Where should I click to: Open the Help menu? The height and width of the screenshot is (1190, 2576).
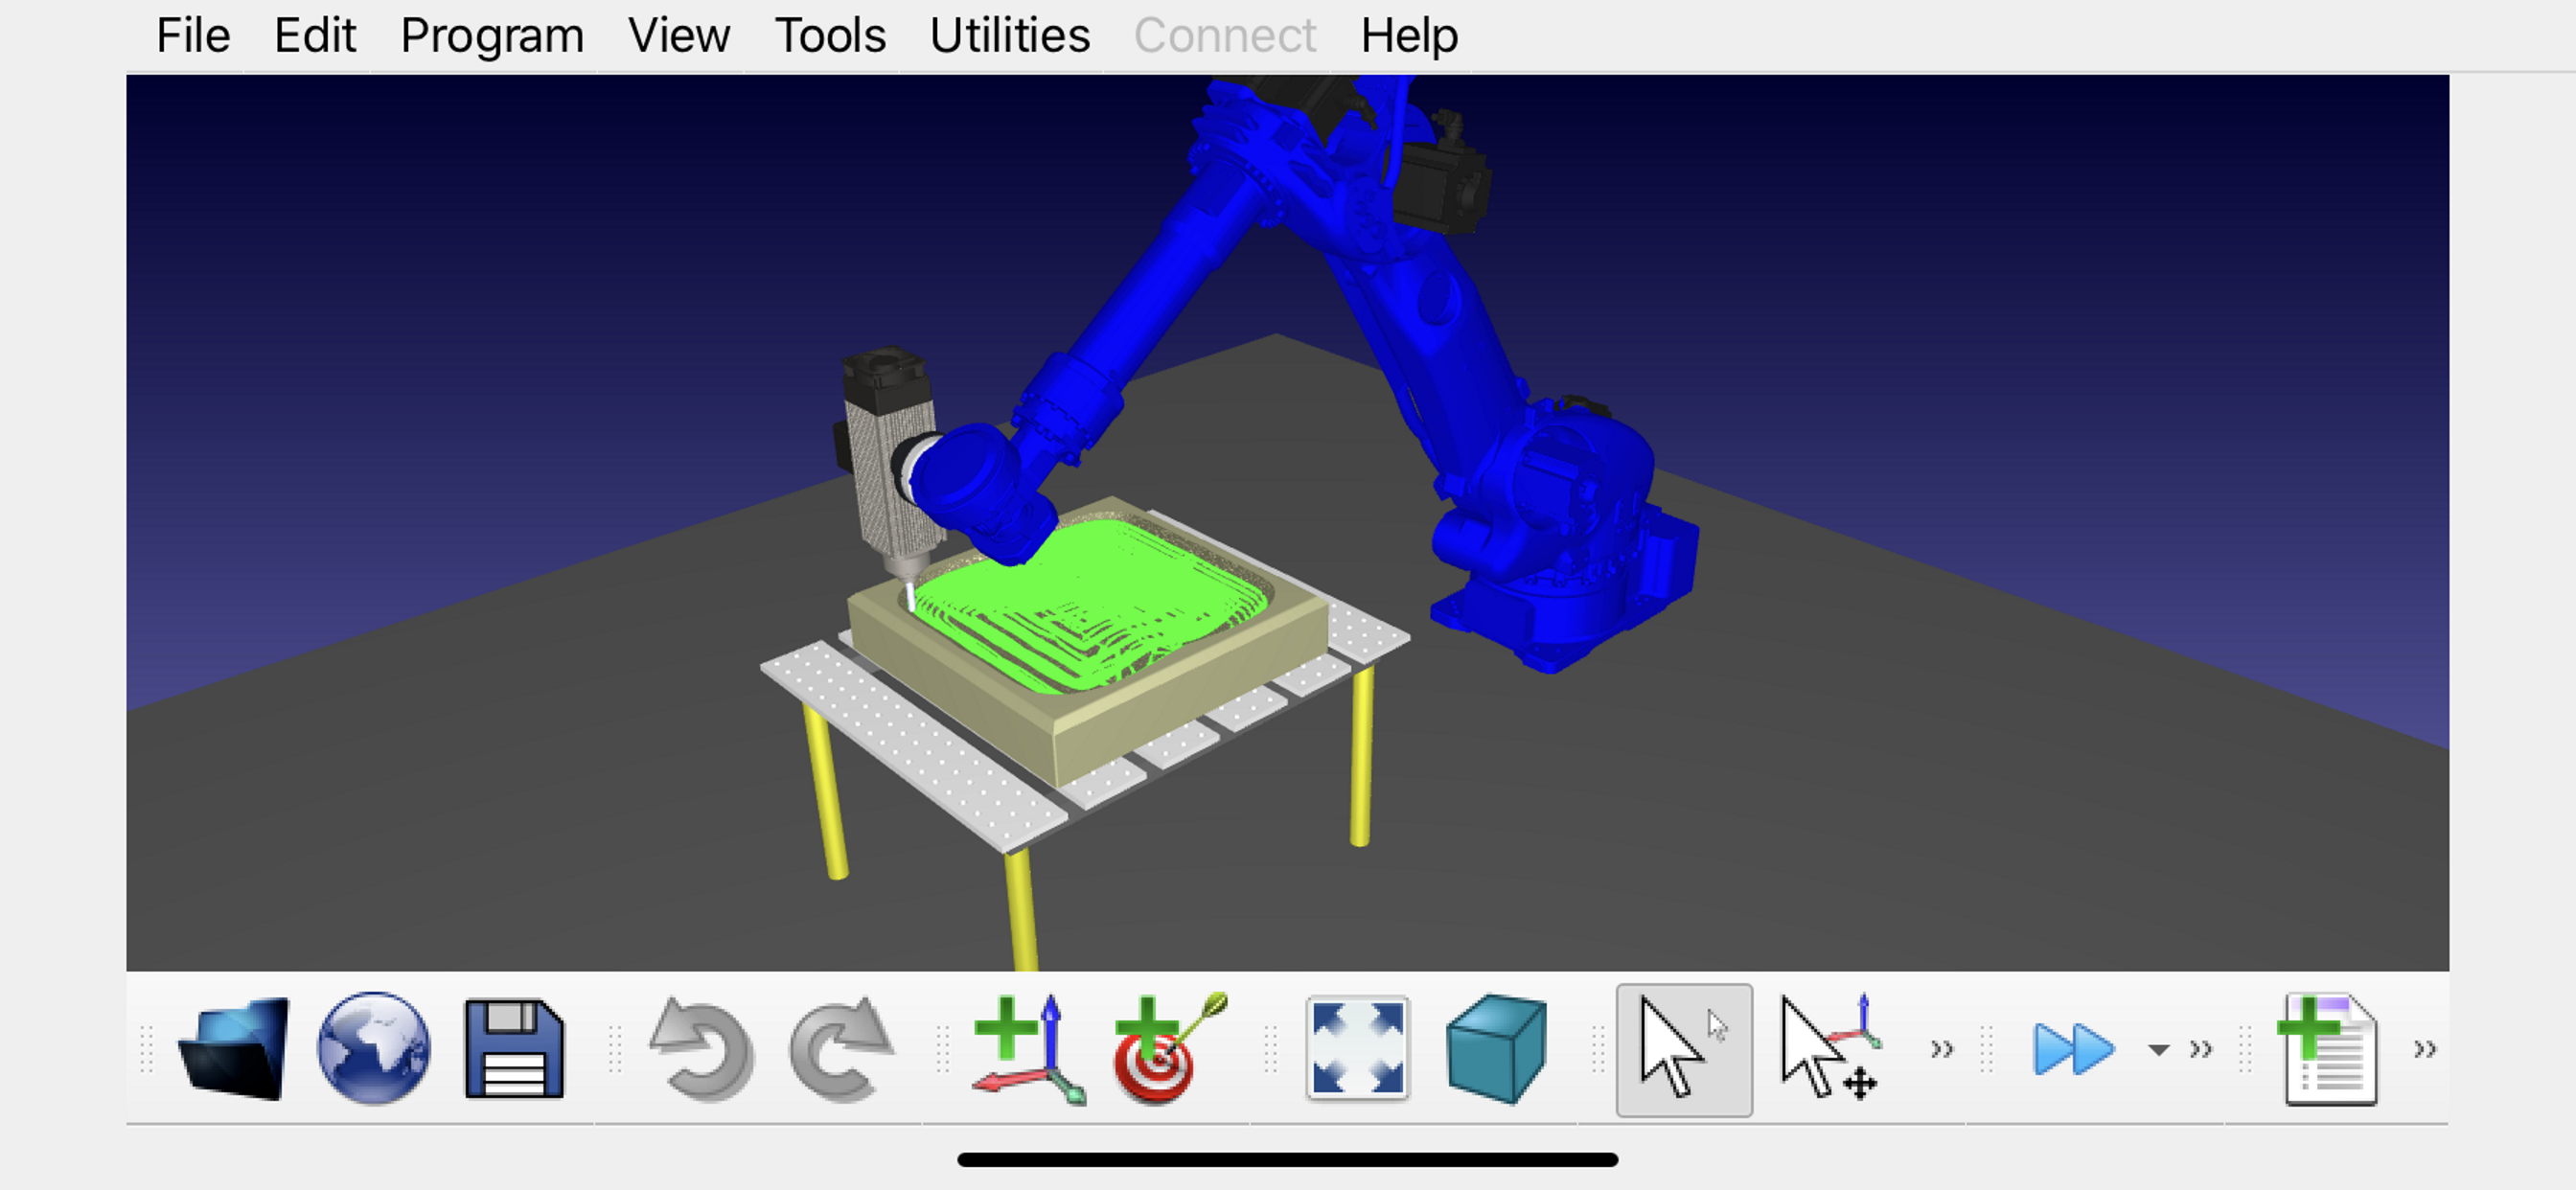pyautogui.click(x=1409, y=36)
